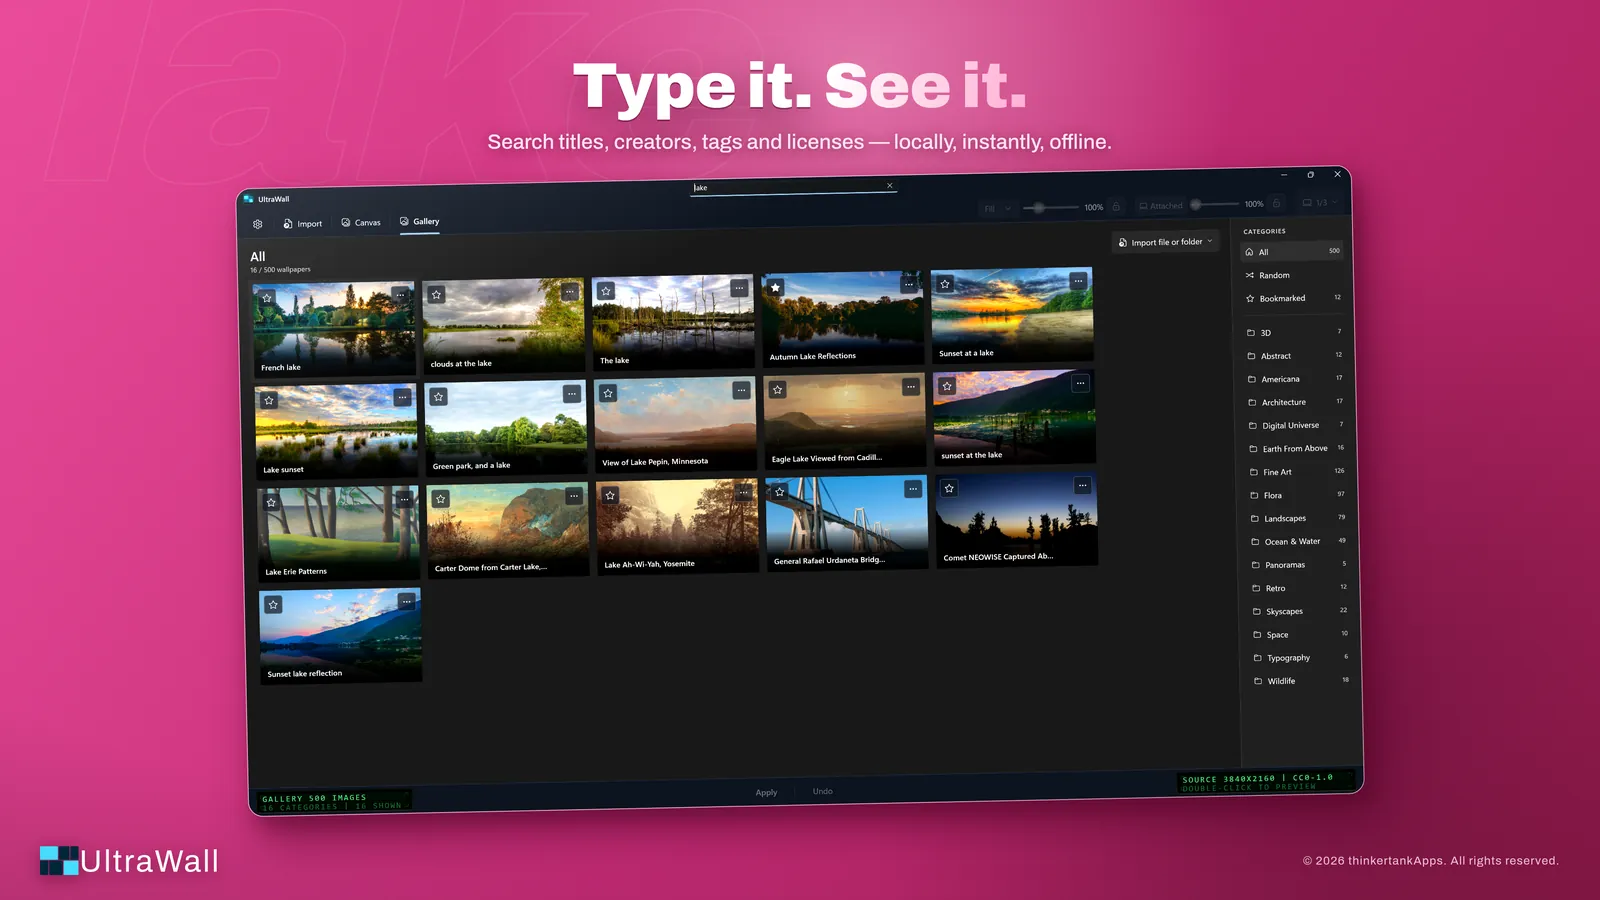1600x900 pixels.
Task: Open more menu on Lake Erie Patterns
Action: coord(404,499)
